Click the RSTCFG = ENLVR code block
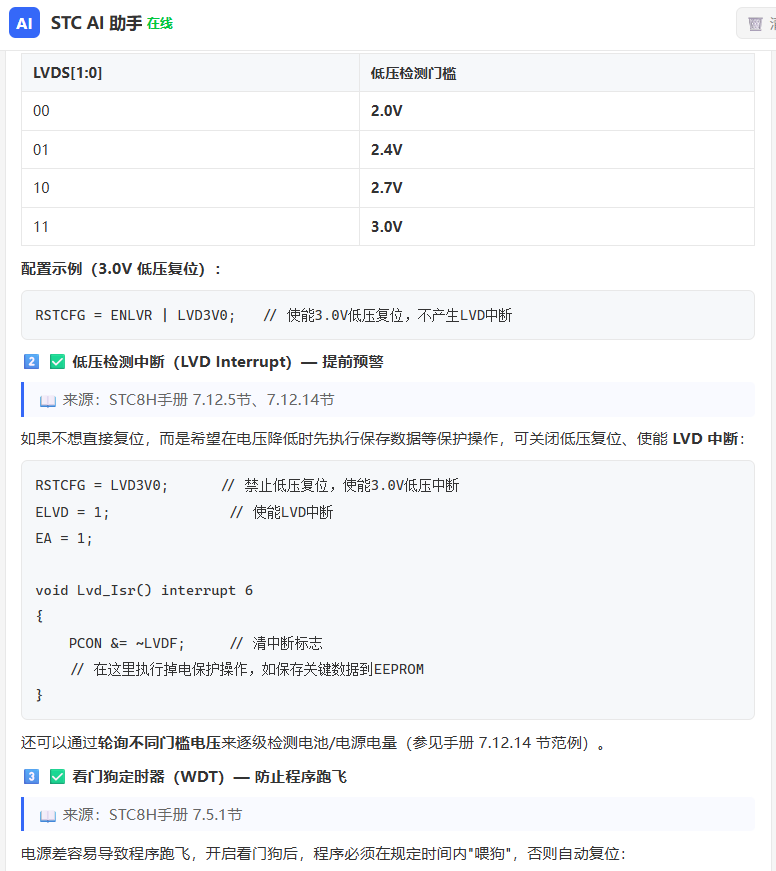 click(388, 315)
